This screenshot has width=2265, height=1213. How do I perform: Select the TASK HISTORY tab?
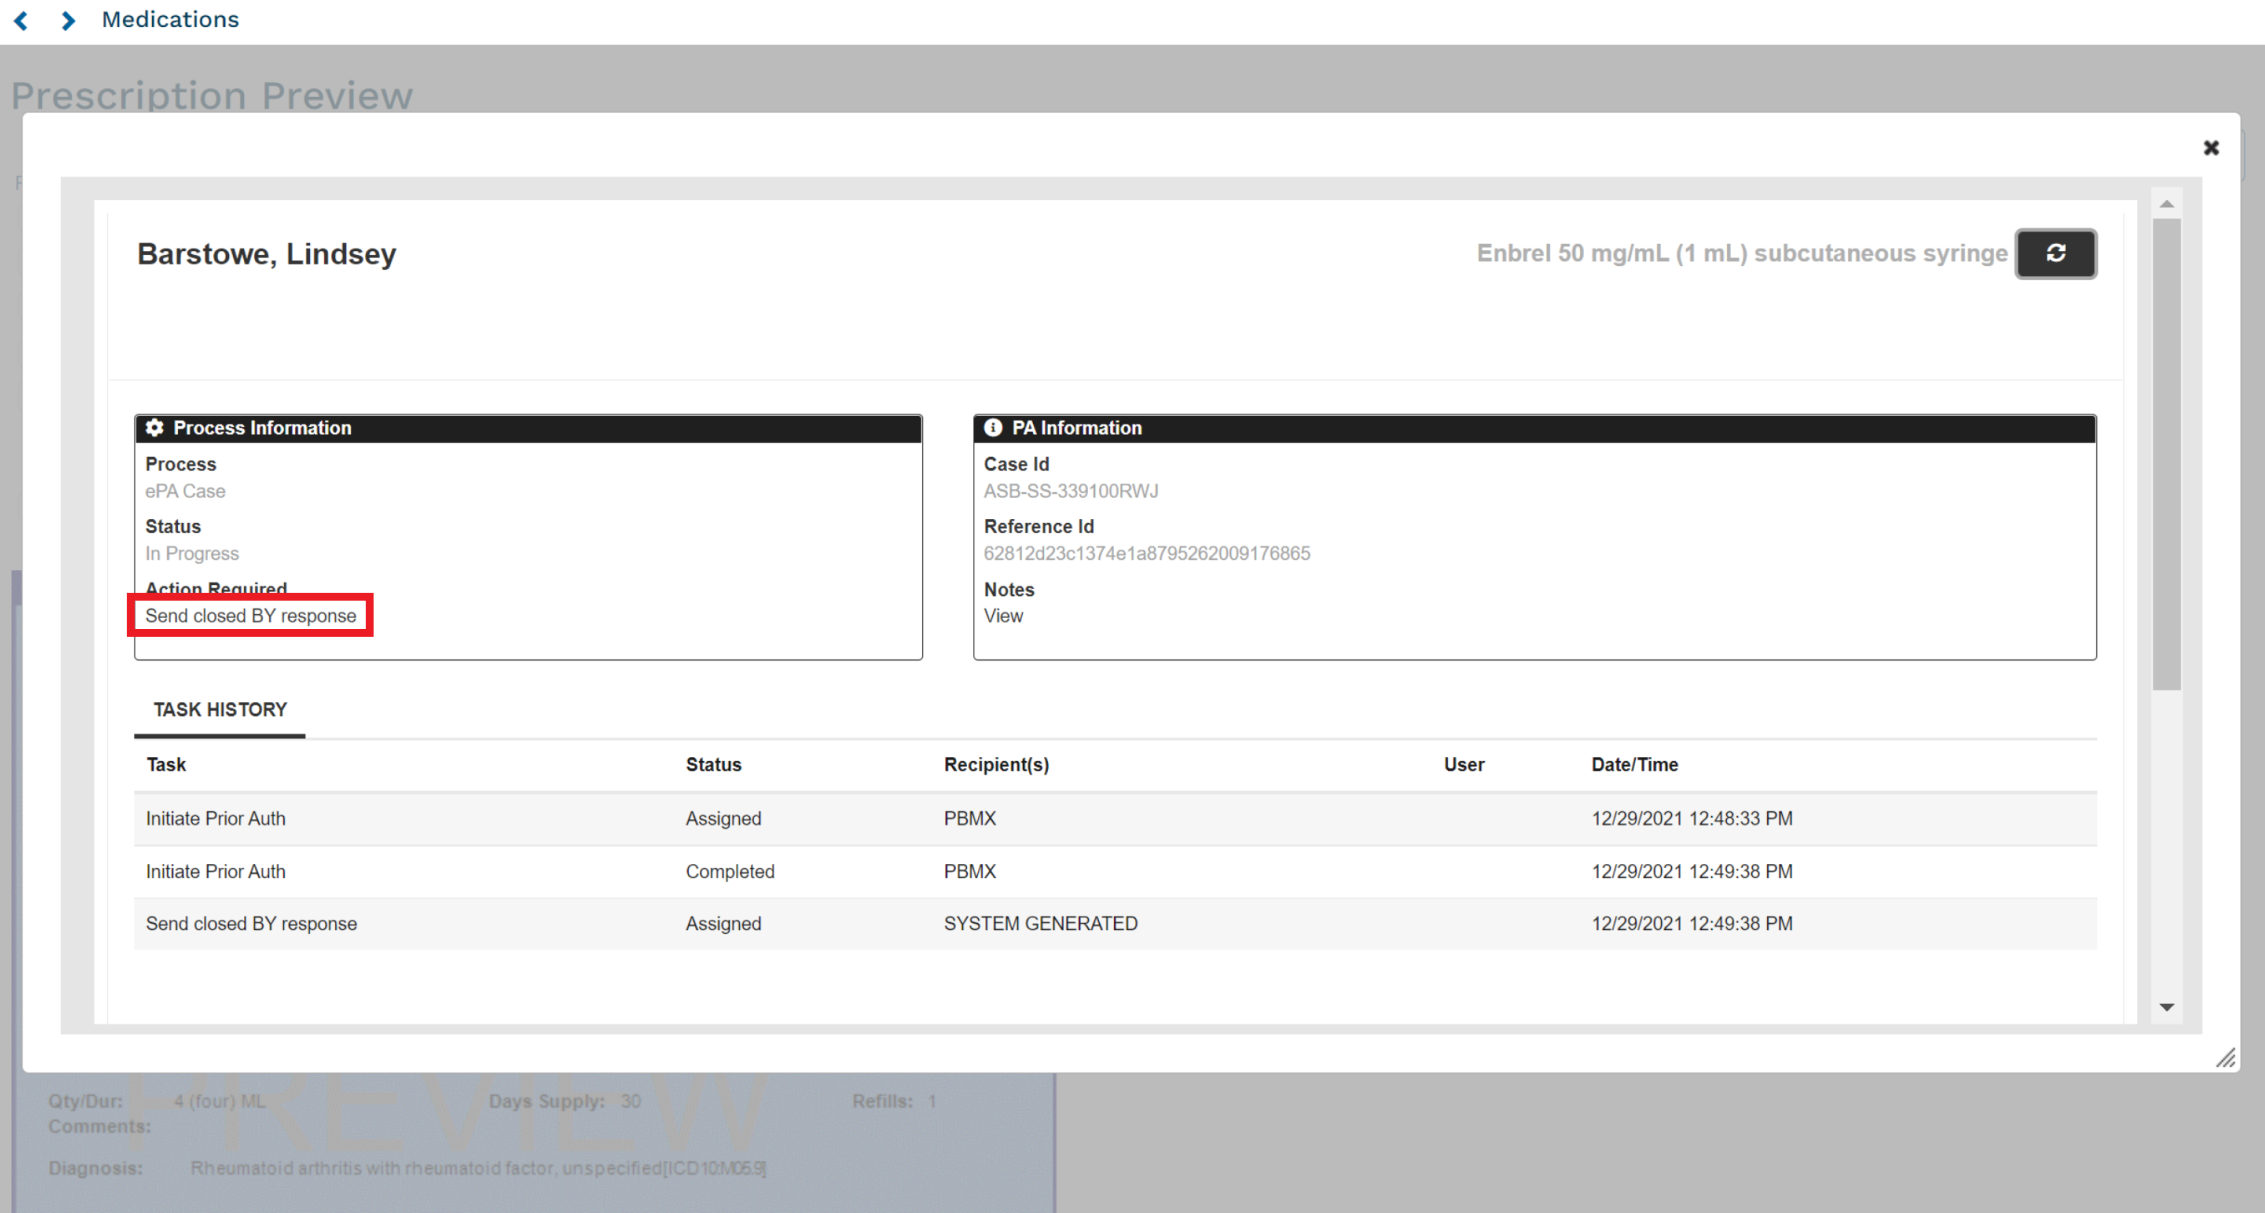pyautogui.click(x=220, y=710)
